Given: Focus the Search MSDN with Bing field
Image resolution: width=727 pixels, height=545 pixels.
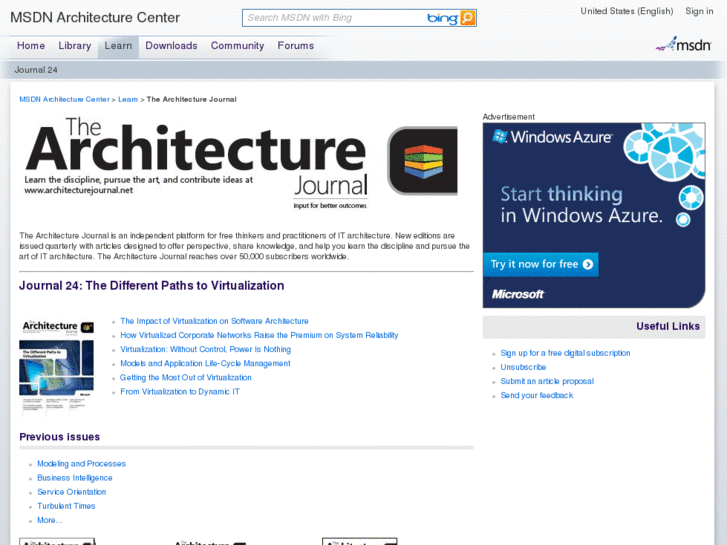Looking at the screenshot, I should click(334, 18).
